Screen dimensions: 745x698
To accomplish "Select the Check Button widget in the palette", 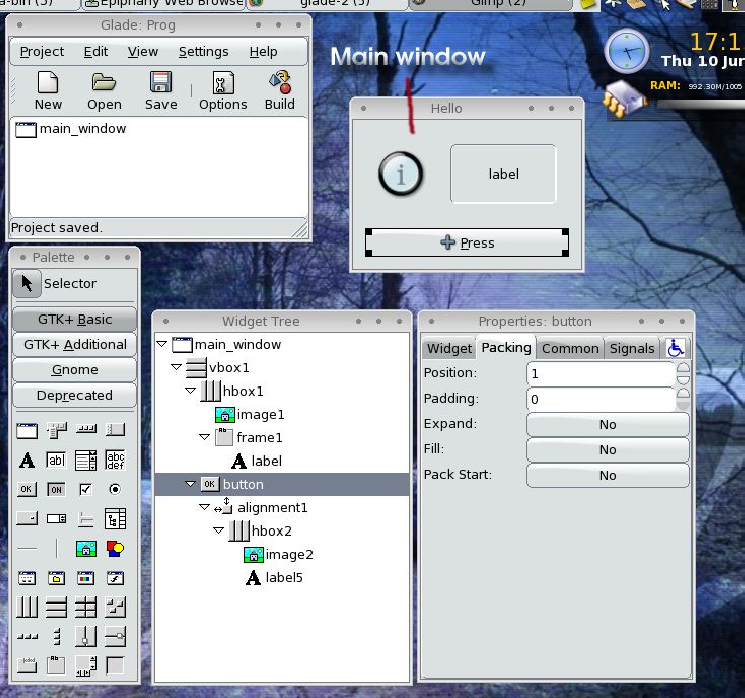I will click(x=86, y=489).
